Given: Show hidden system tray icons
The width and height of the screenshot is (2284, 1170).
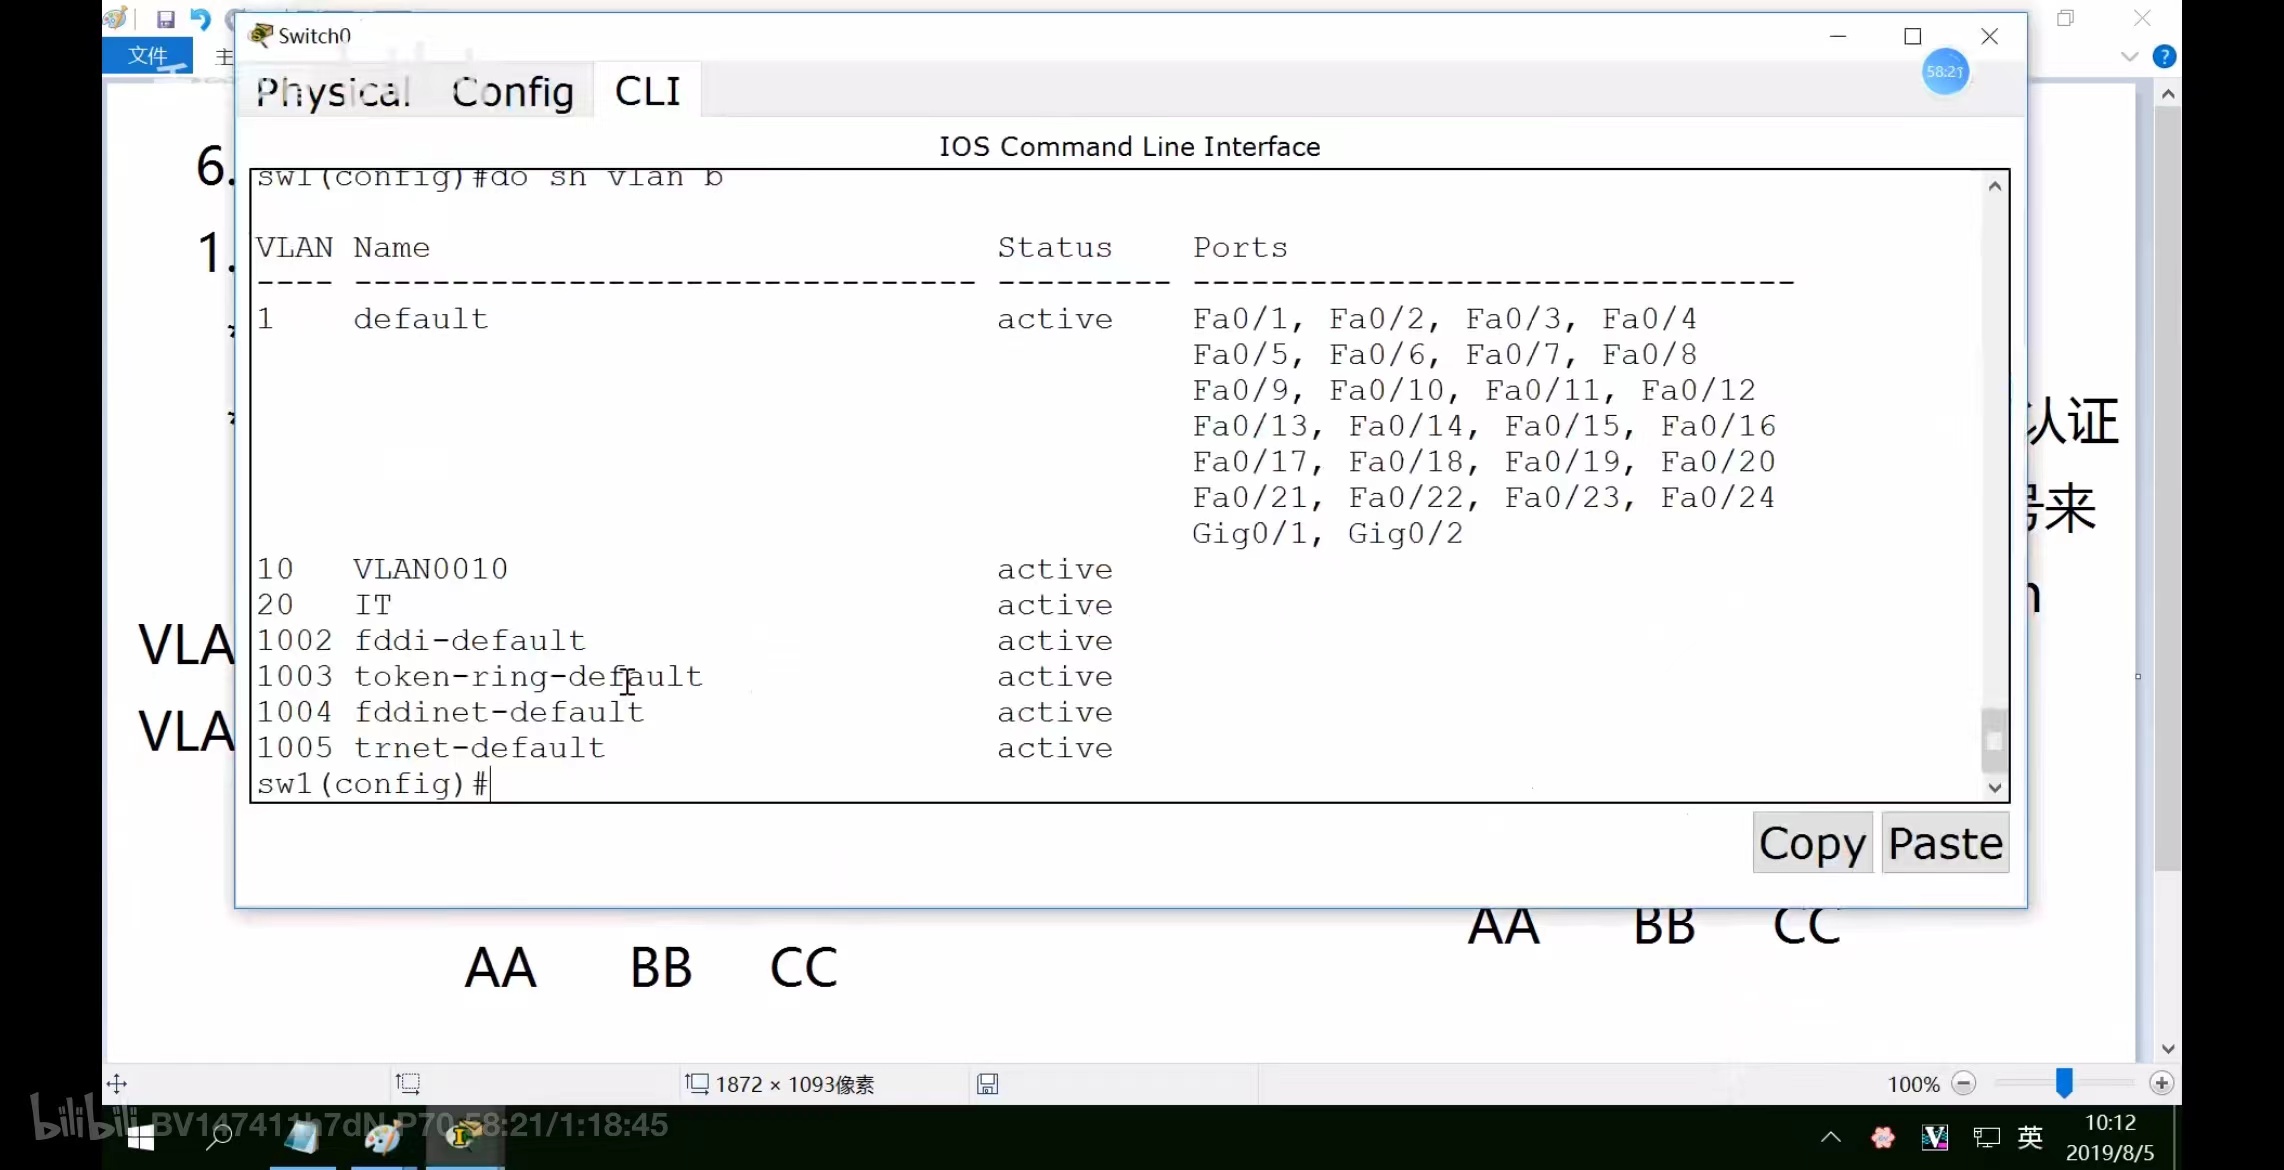Looking at the screenshot, I should pos(1830,1138).
